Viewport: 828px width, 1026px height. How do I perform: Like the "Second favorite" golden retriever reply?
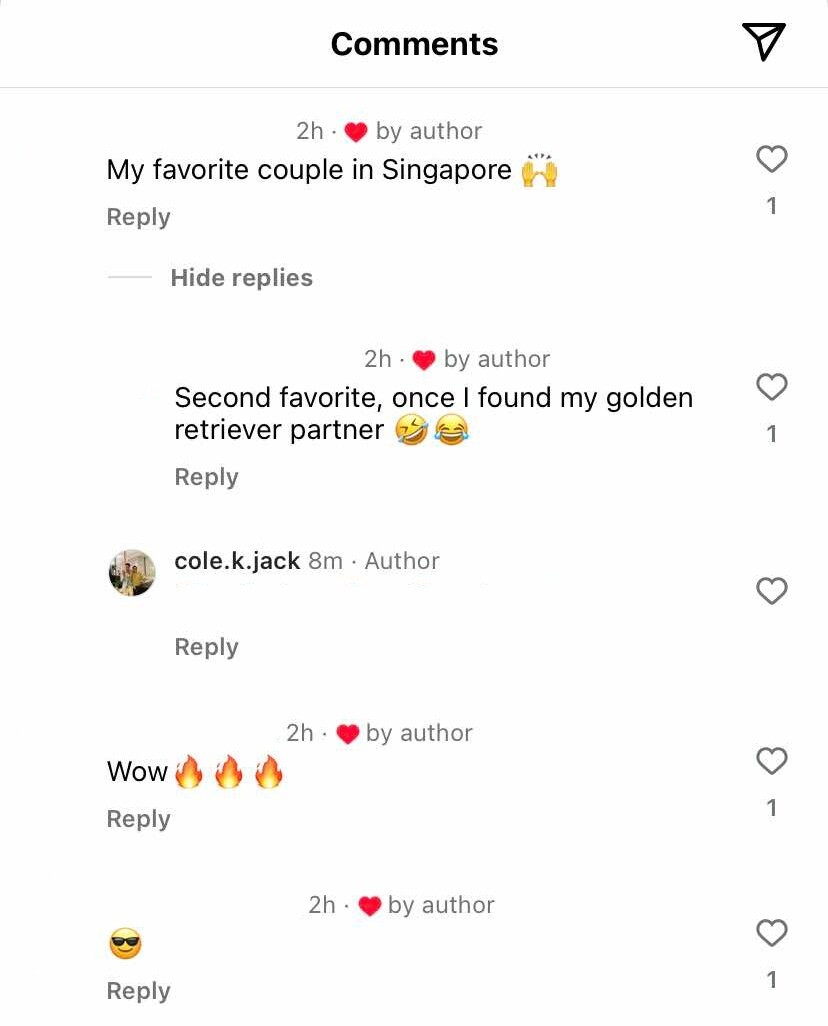772,387
